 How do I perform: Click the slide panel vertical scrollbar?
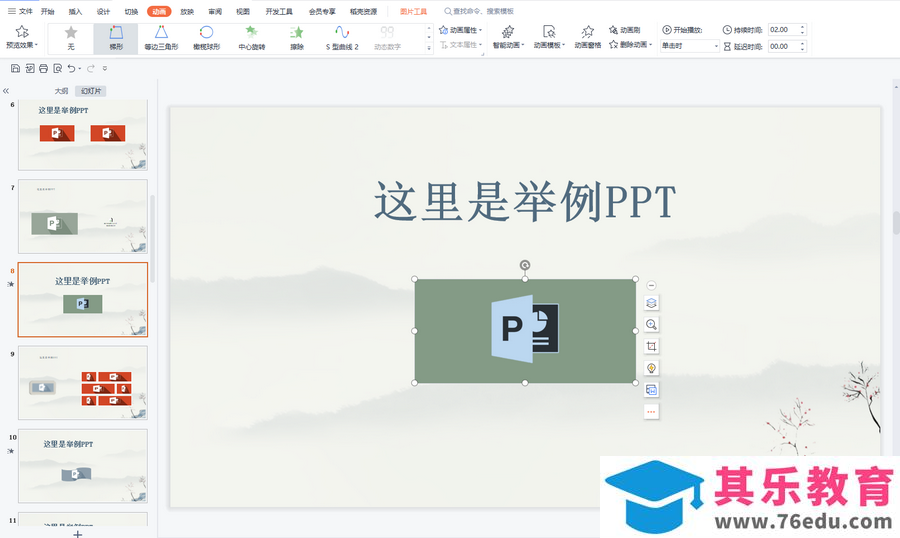point(153,238)
